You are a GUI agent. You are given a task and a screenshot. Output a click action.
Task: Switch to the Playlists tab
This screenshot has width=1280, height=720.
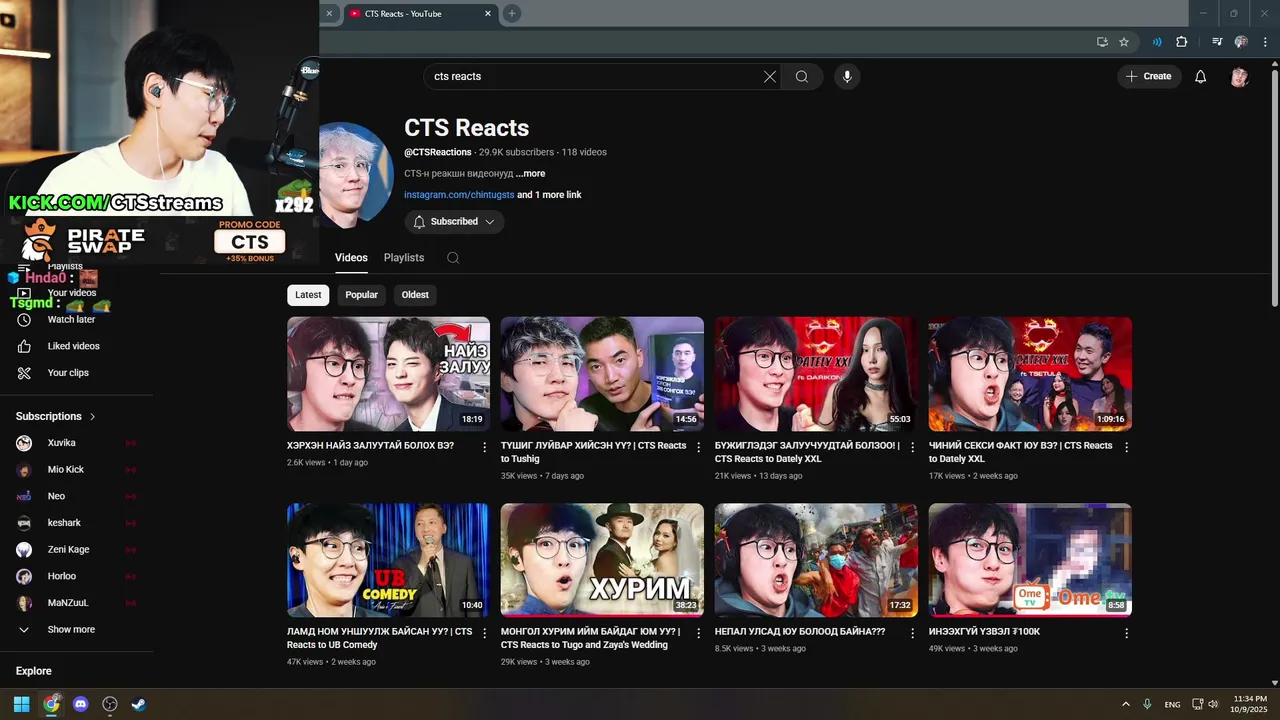point(404,258)
